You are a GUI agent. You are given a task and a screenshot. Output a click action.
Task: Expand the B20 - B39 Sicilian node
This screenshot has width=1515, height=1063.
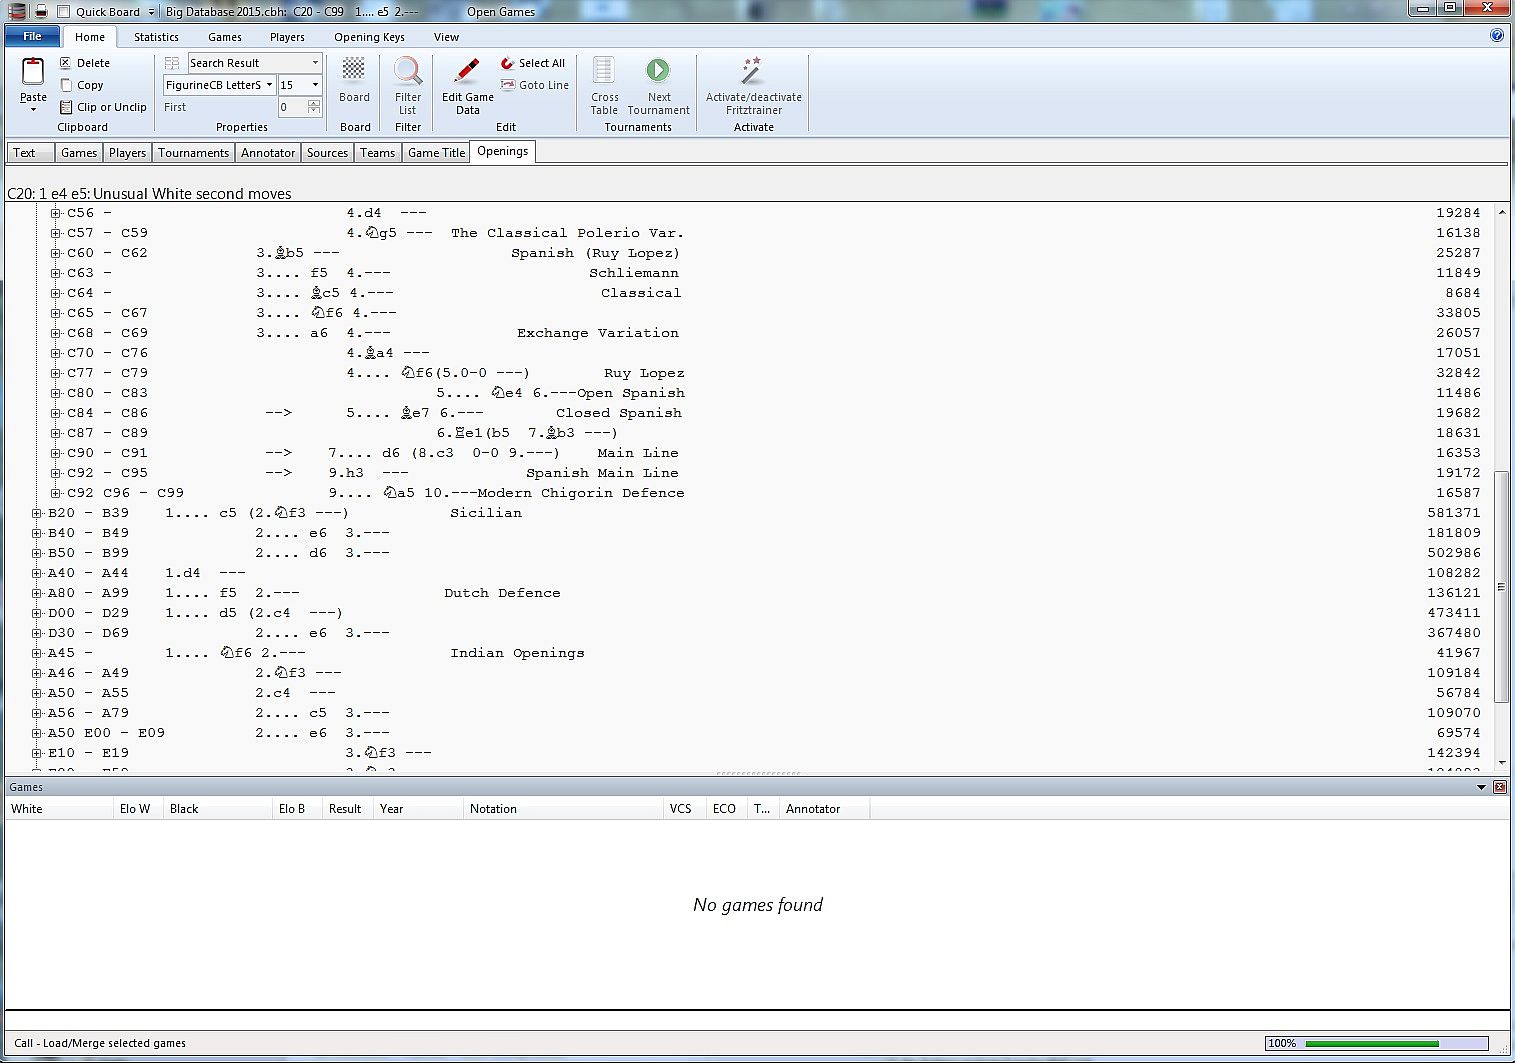click(x=37, y=513)
